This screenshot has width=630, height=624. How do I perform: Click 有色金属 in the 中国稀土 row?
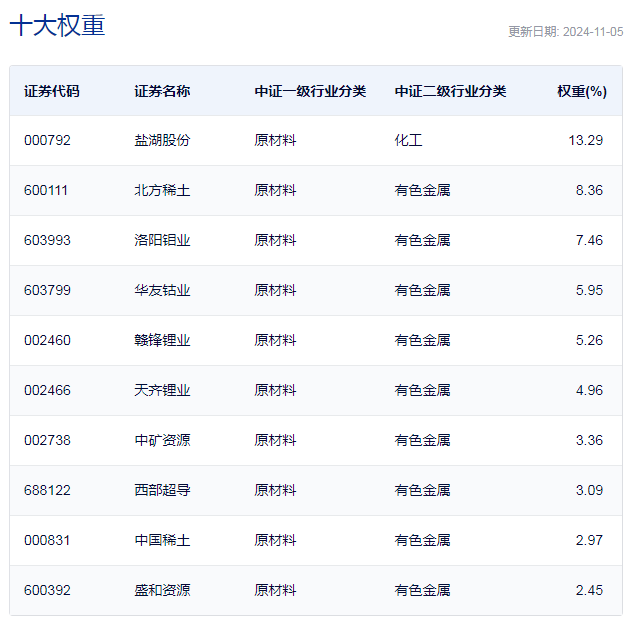(422, 540)
